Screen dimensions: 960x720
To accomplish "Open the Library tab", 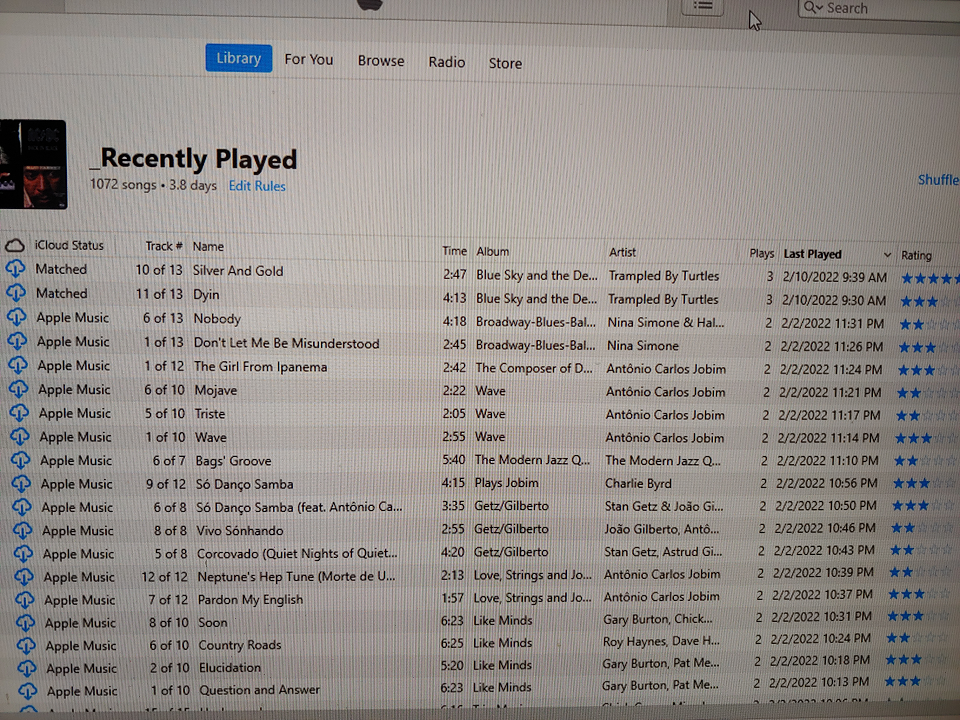I will click(239, 58).
